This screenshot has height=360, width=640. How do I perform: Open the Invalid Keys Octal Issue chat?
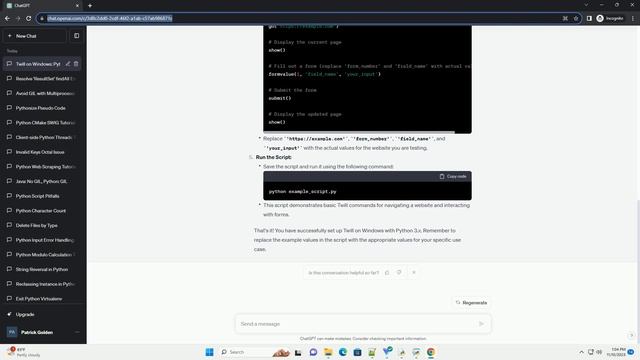(42, 152)
